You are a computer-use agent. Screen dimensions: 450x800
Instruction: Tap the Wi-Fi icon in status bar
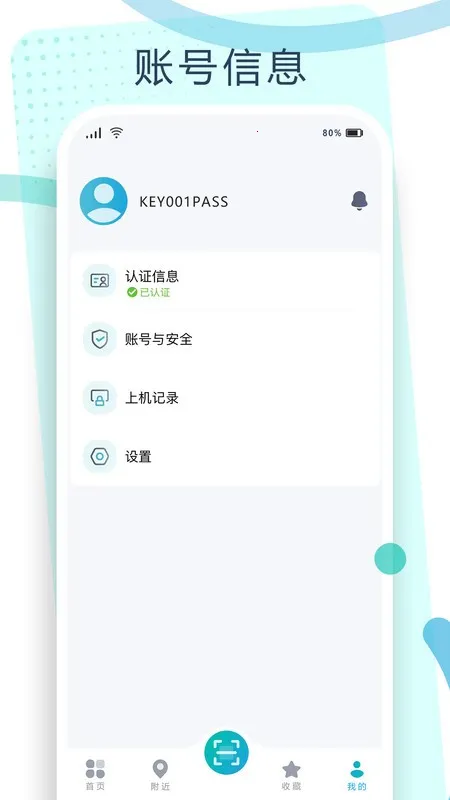(x=117, y=133)
